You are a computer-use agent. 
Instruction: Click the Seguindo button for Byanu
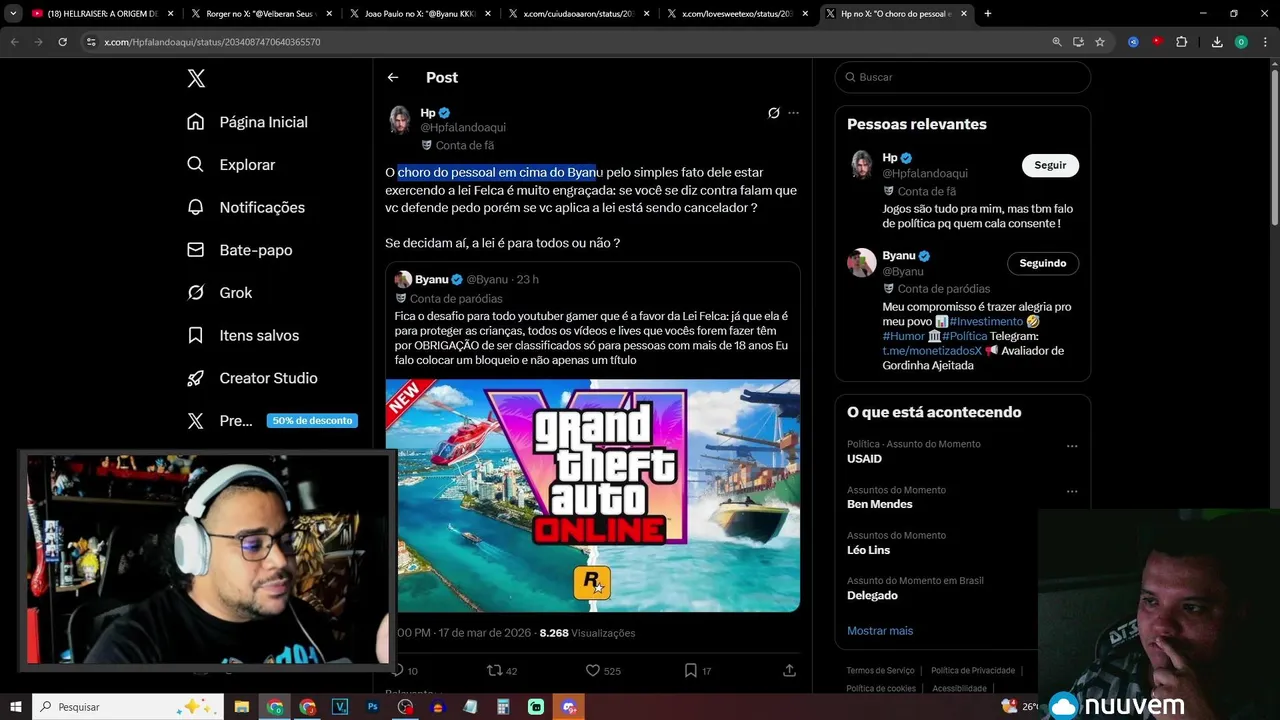click(1043, 263)
